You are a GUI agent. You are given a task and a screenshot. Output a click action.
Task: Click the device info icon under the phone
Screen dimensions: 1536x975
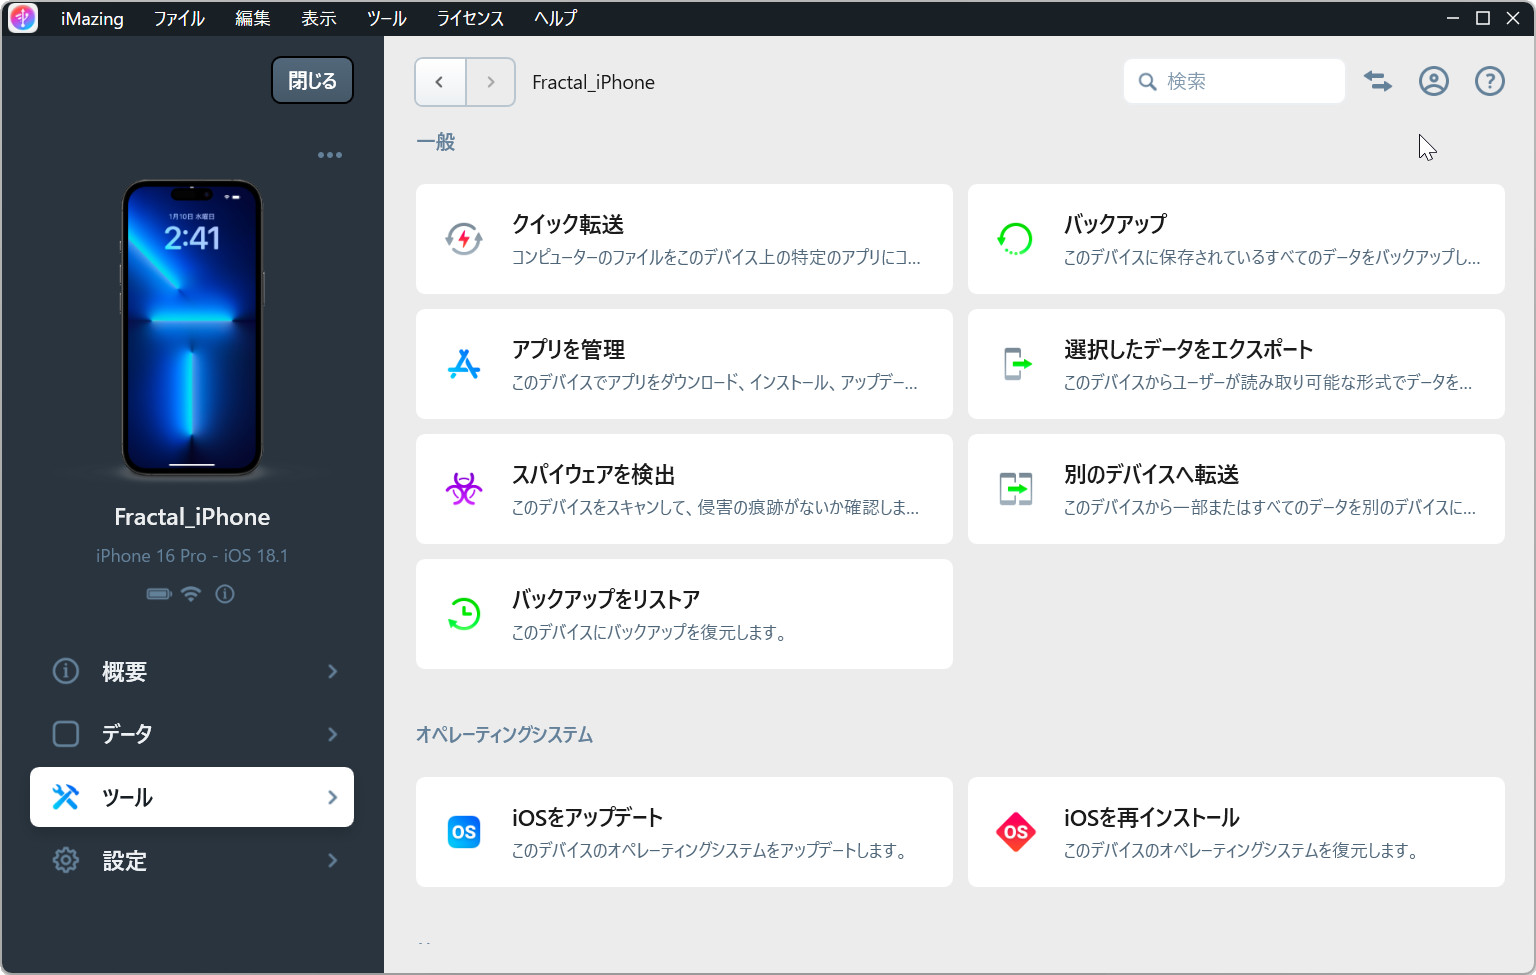pyautogui.click(x=225, y=594)
